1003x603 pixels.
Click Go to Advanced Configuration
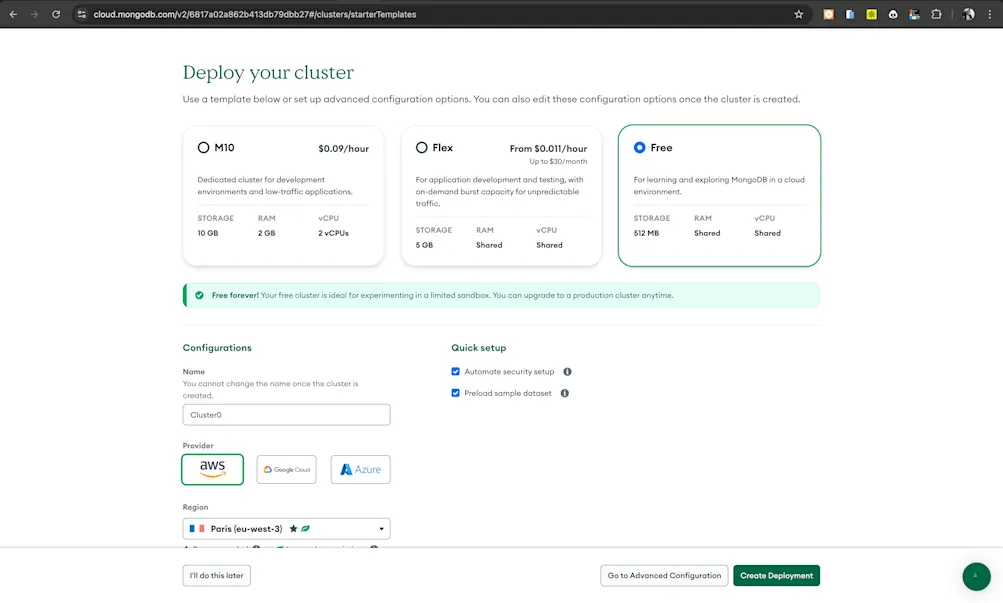click(663, 575)
